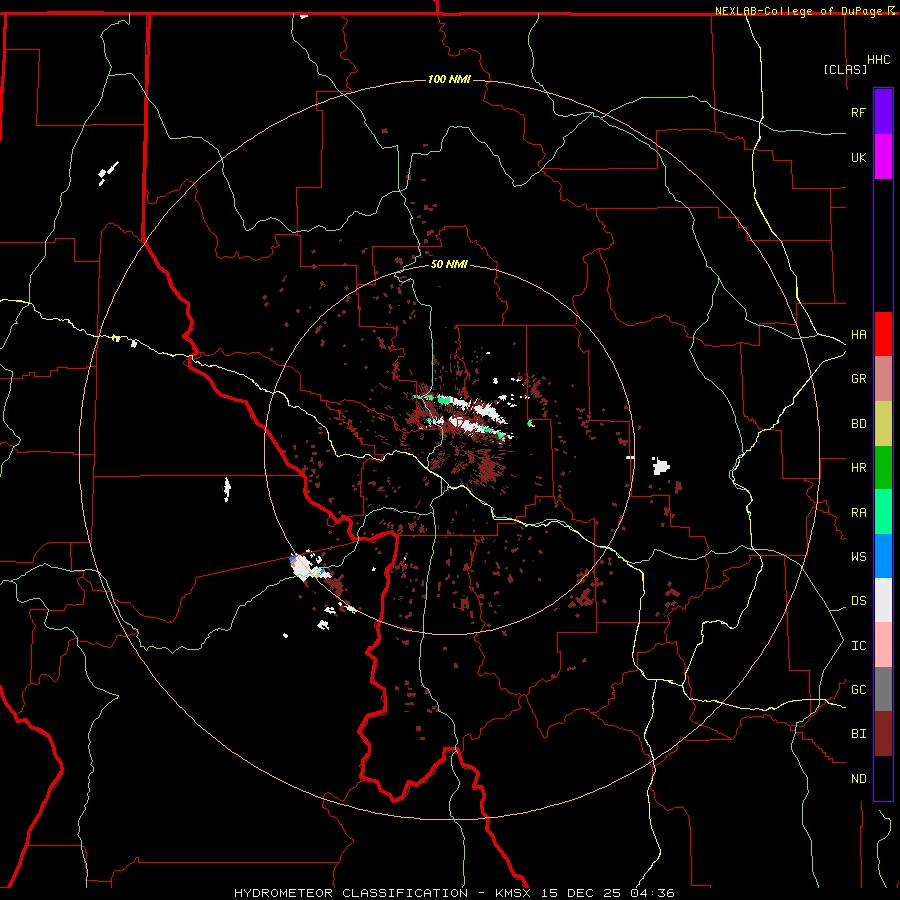The image size is (900, 900).
Task: Click the RA legend label
Action: tap(858, 513)
